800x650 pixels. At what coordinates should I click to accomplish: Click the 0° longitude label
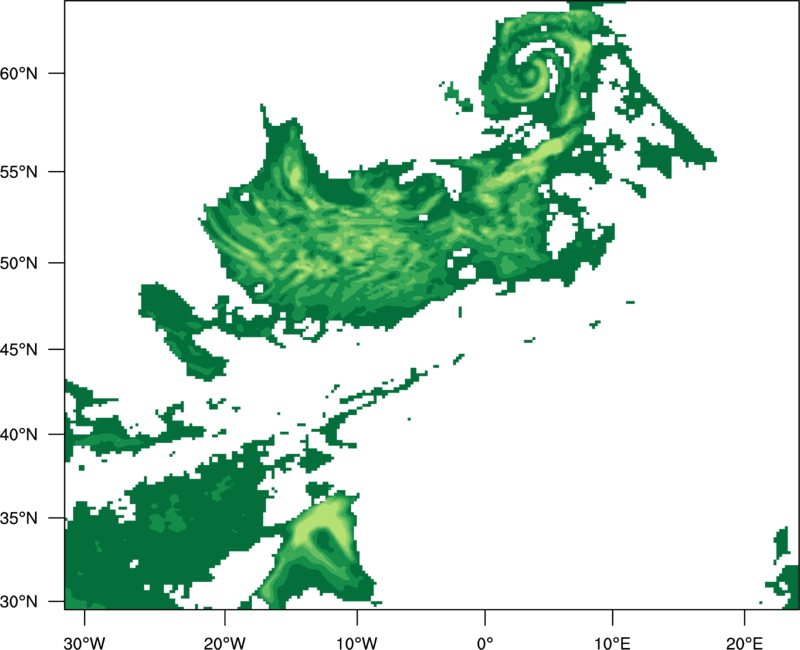tap(485, 643)
